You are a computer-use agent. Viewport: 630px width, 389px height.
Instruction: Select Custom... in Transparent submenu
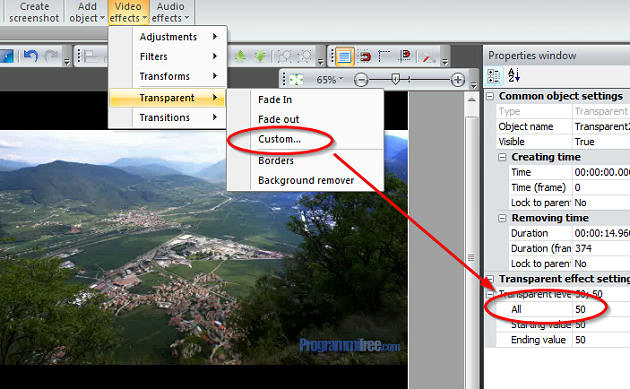tap(279, 139)
